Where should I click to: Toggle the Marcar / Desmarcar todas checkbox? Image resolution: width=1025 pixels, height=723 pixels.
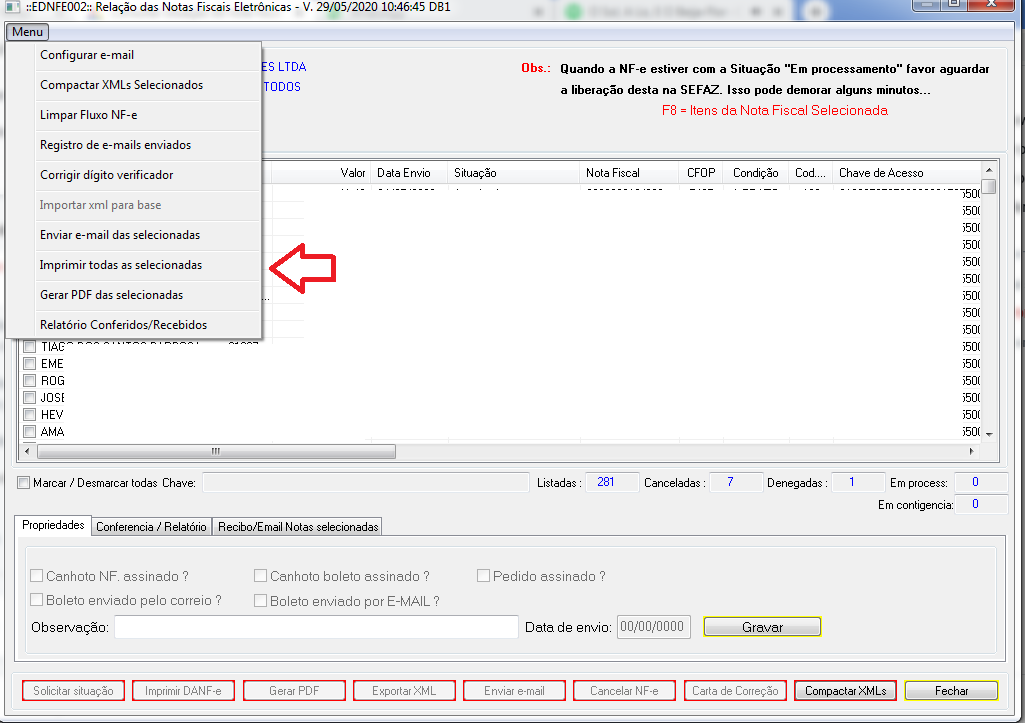point(24,483)
